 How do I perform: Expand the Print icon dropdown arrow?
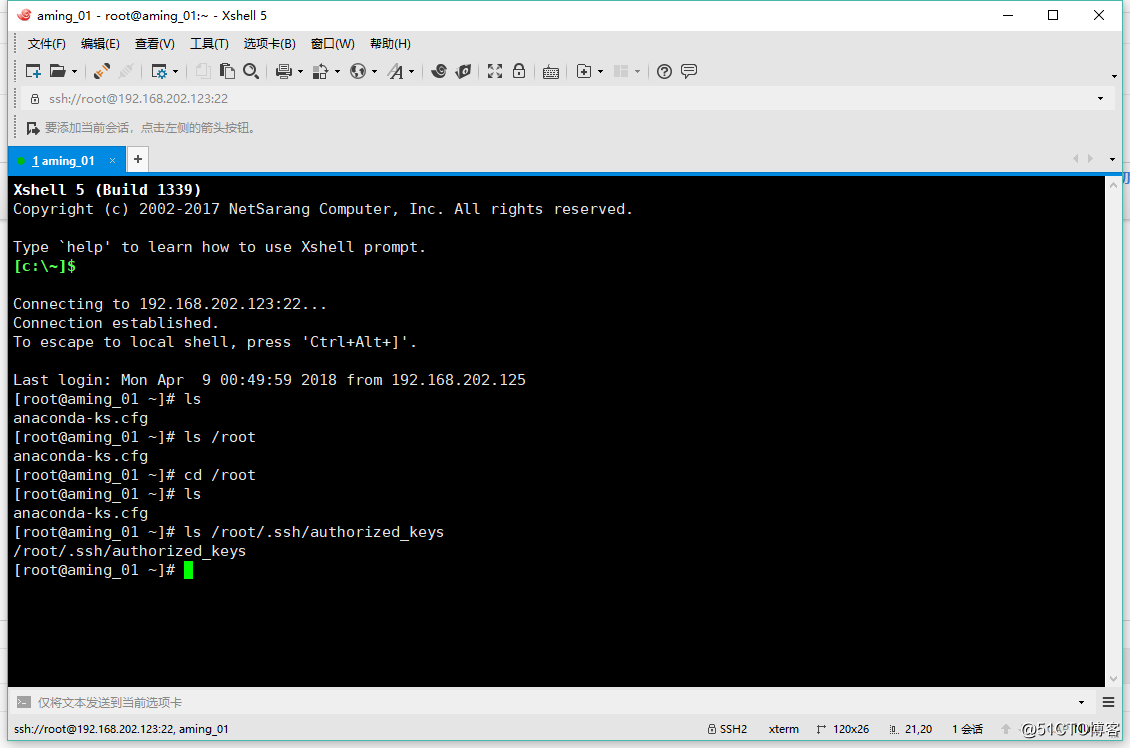pos(301,72)
